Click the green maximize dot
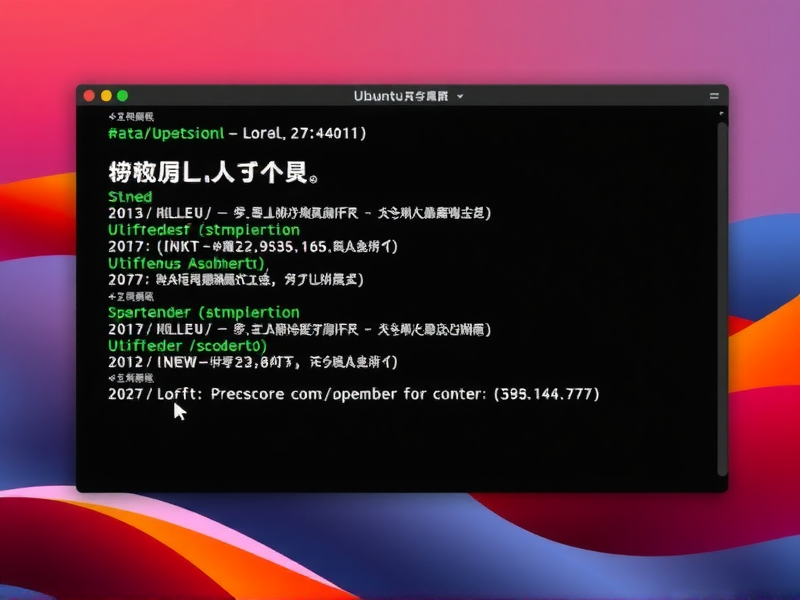 (x=120, y=95)
